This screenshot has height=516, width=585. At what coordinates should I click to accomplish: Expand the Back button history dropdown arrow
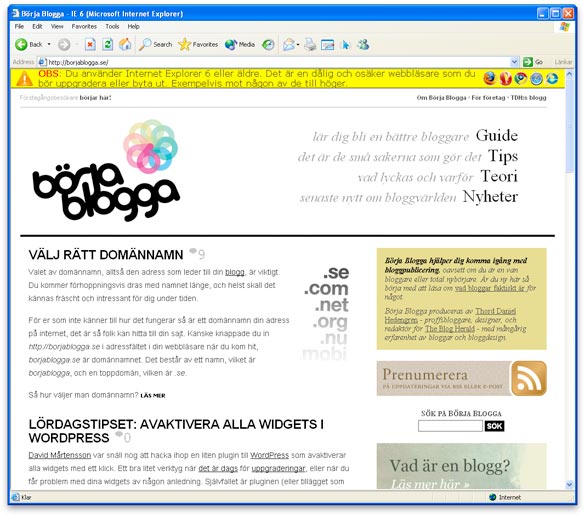tap(49, 44)
